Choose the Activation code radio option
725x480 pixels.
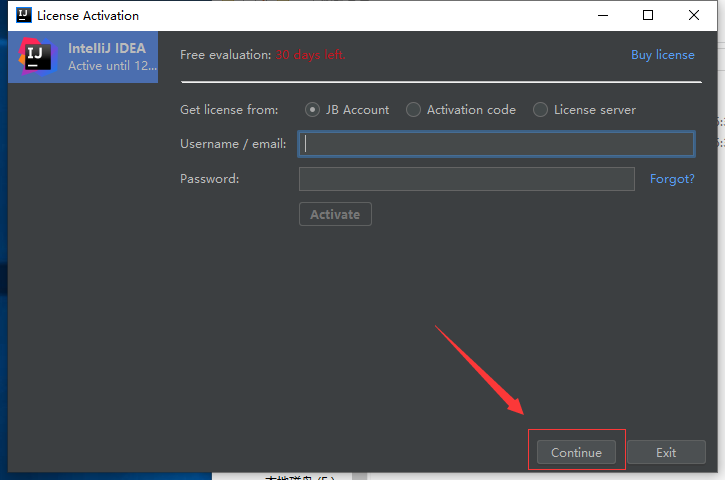point(414,110)
